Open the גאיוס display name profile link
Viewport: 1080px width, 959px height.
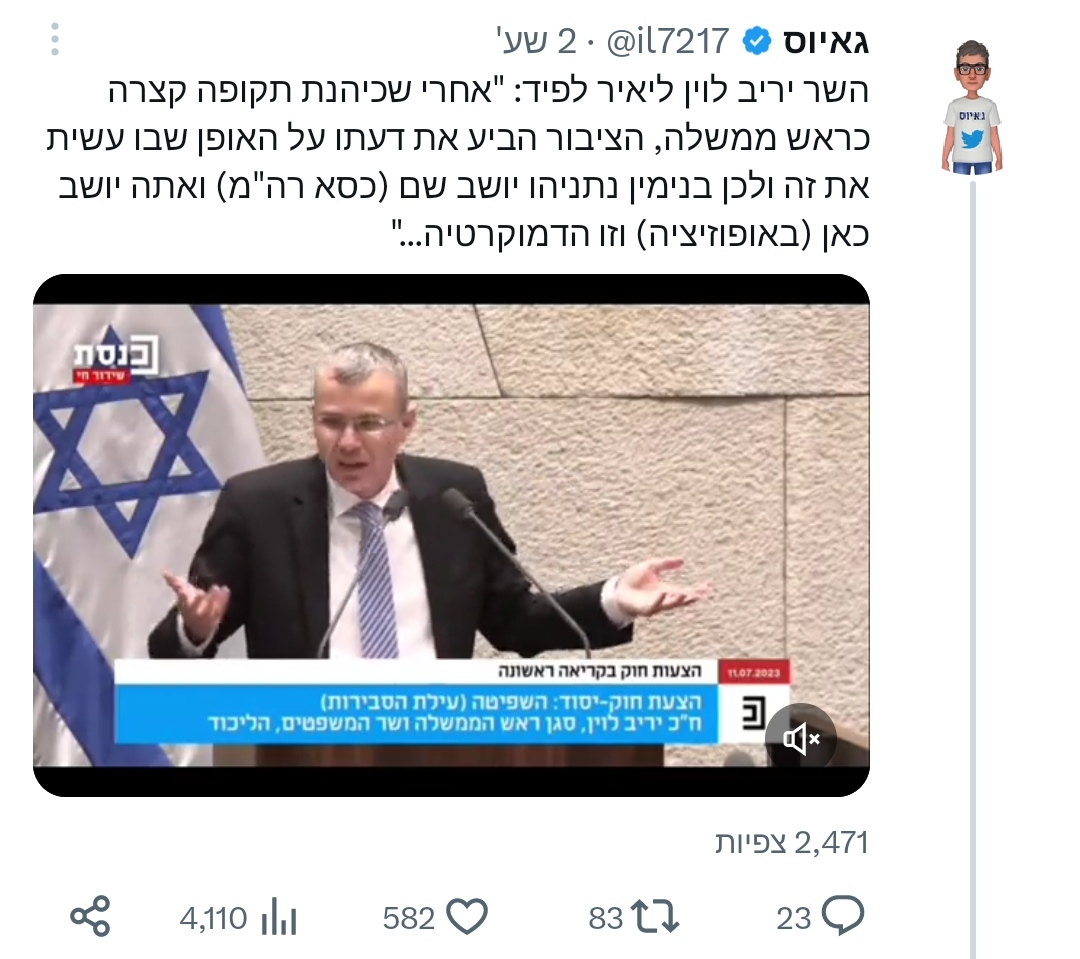click(826, 42)
